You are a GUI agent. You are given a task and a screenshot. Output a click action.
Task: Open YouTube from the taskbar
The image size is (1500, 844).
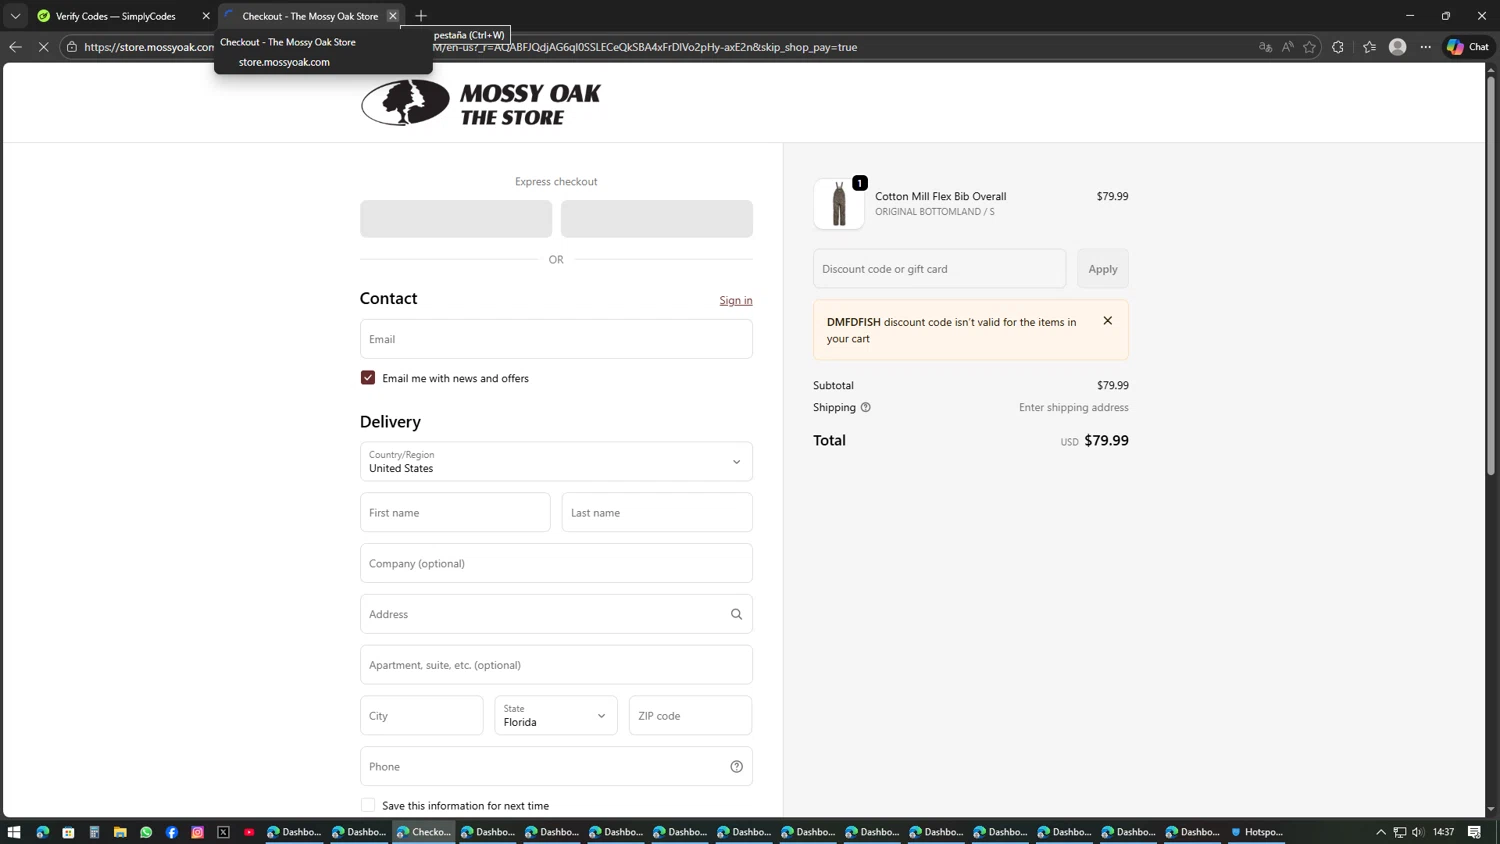click(x=250, y=832)
